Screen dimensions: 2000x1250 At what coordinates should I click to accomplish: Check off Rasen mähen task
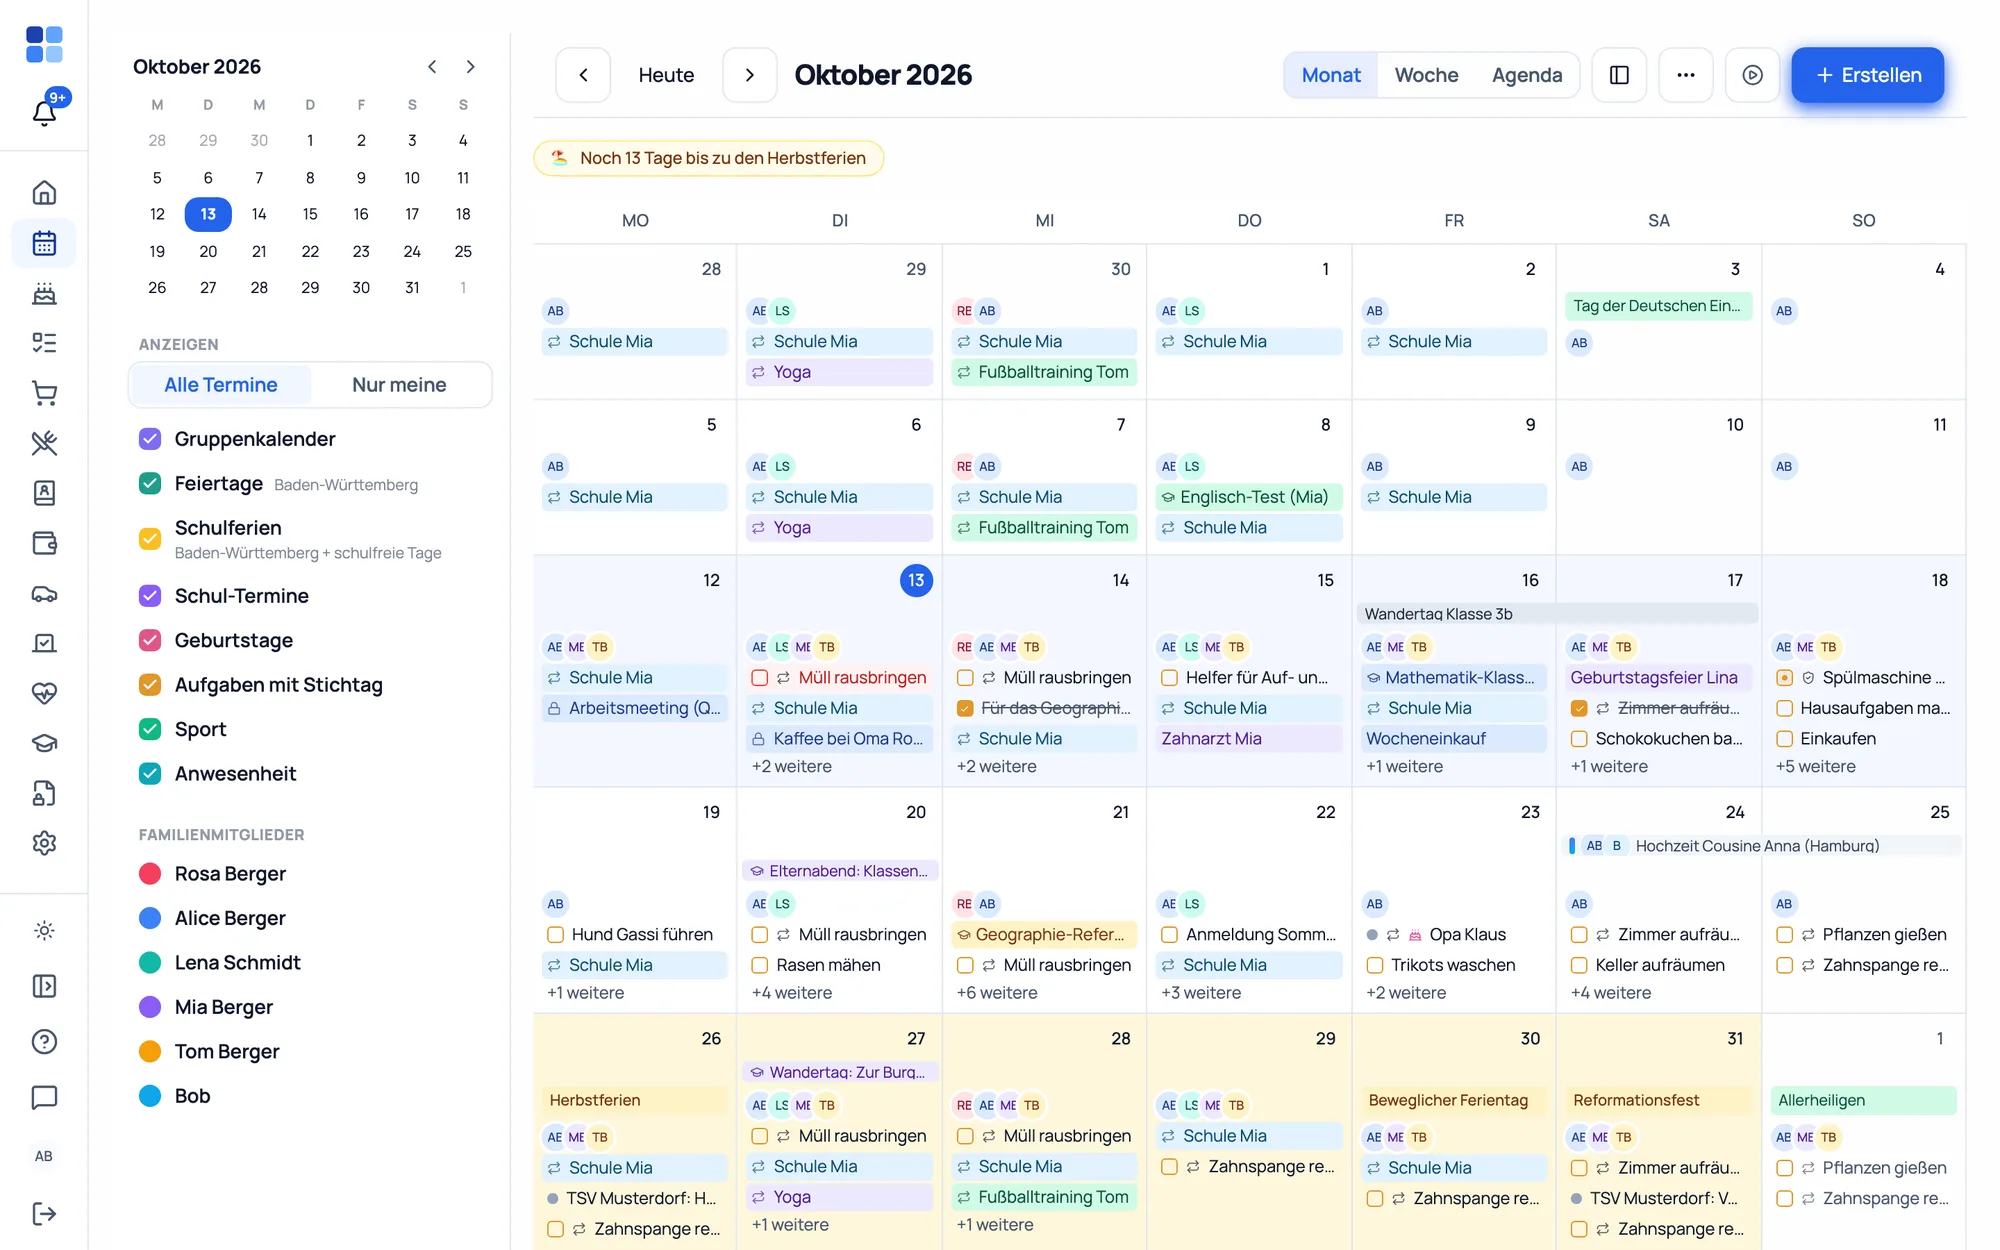coord(760,965)
